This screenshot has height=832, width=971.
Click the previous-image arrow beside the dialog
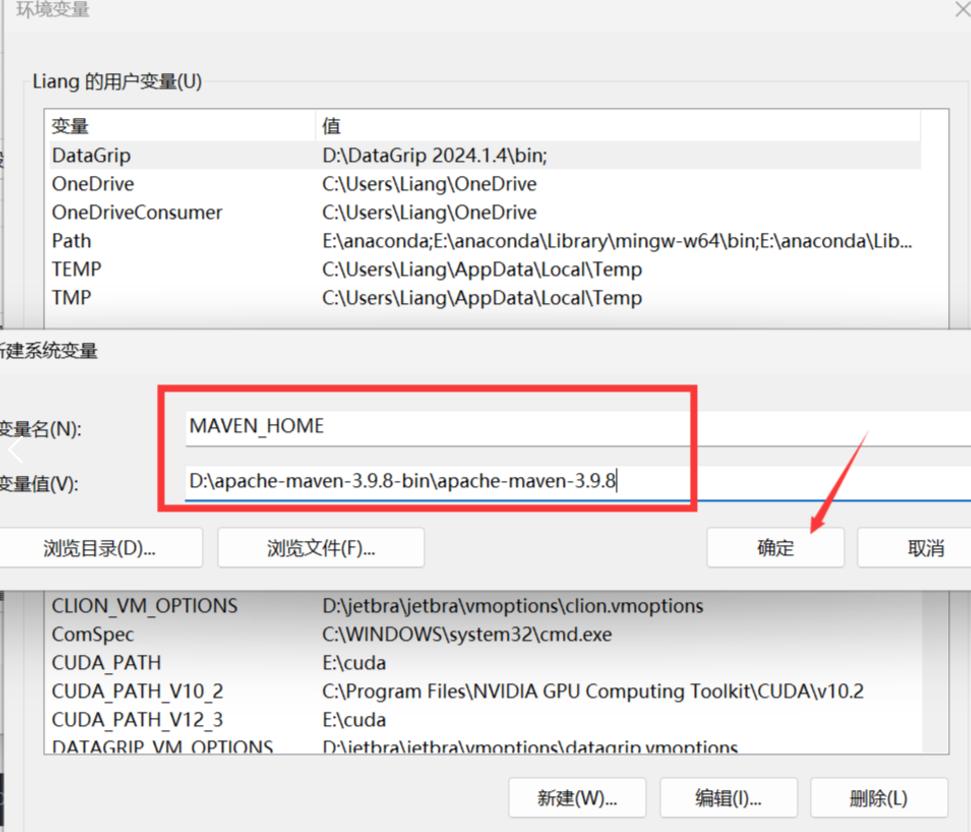[15, 450]
